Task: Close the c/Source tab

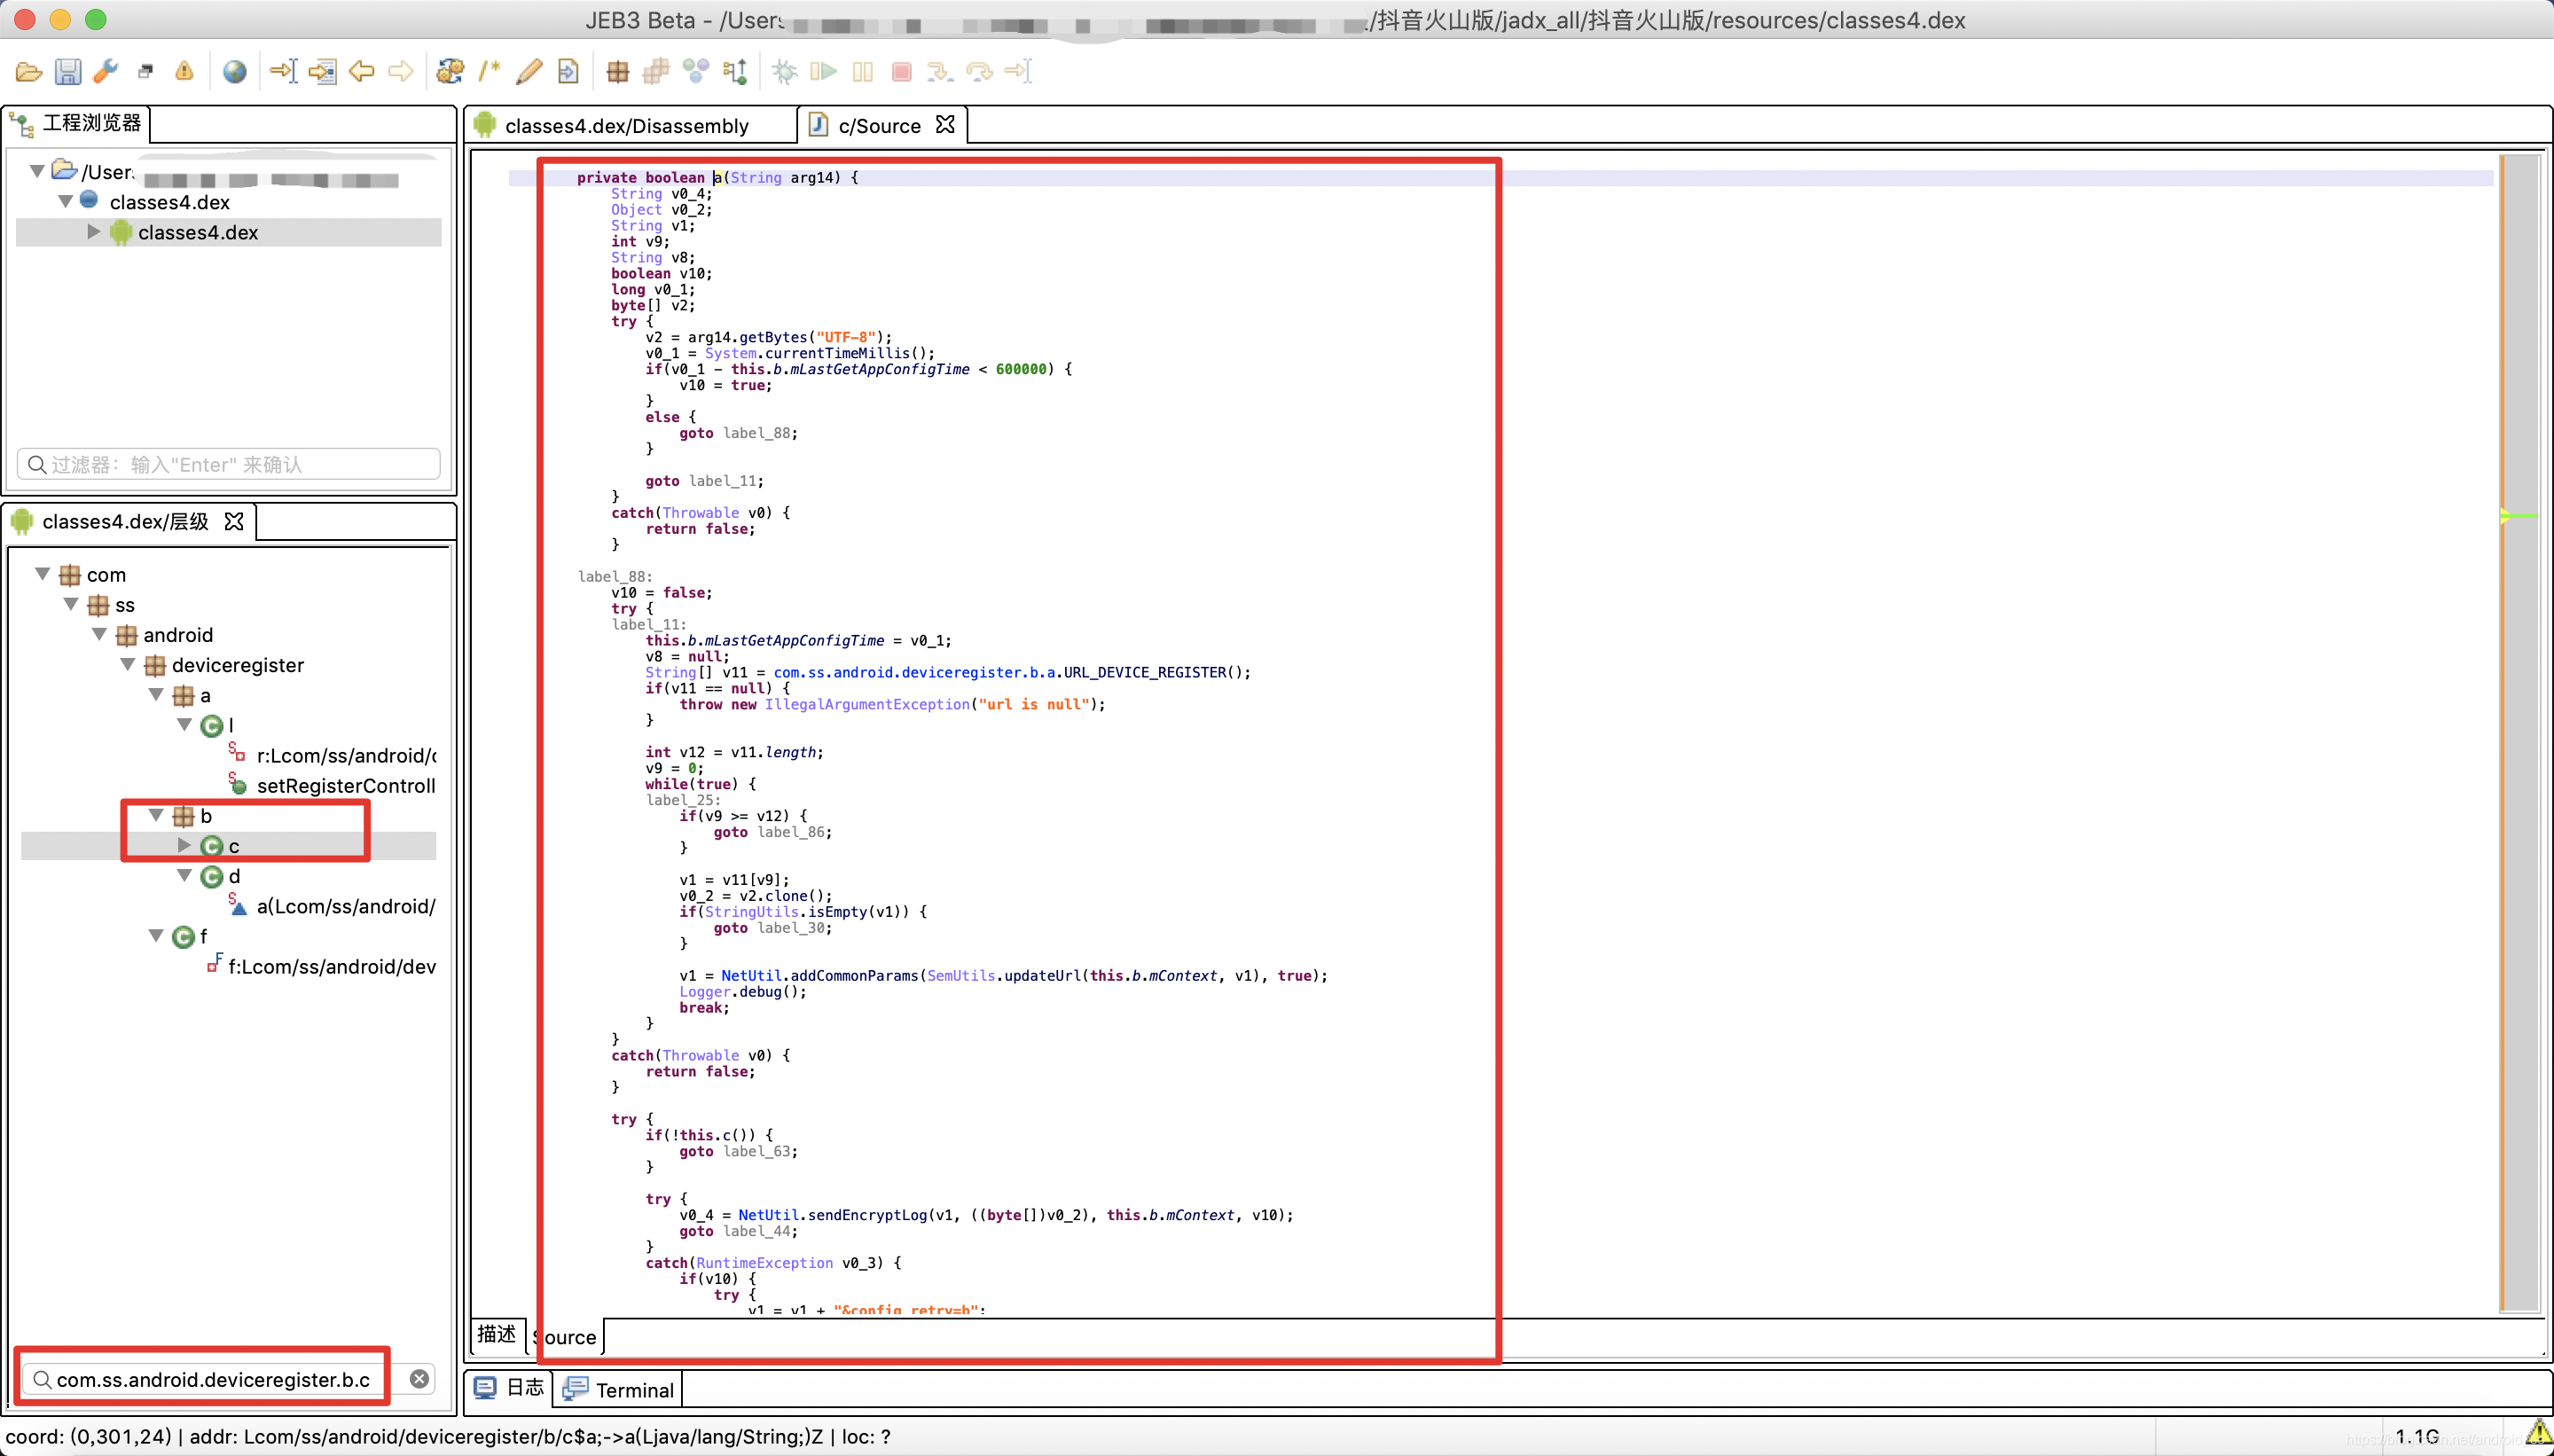Action: [945, 125]
